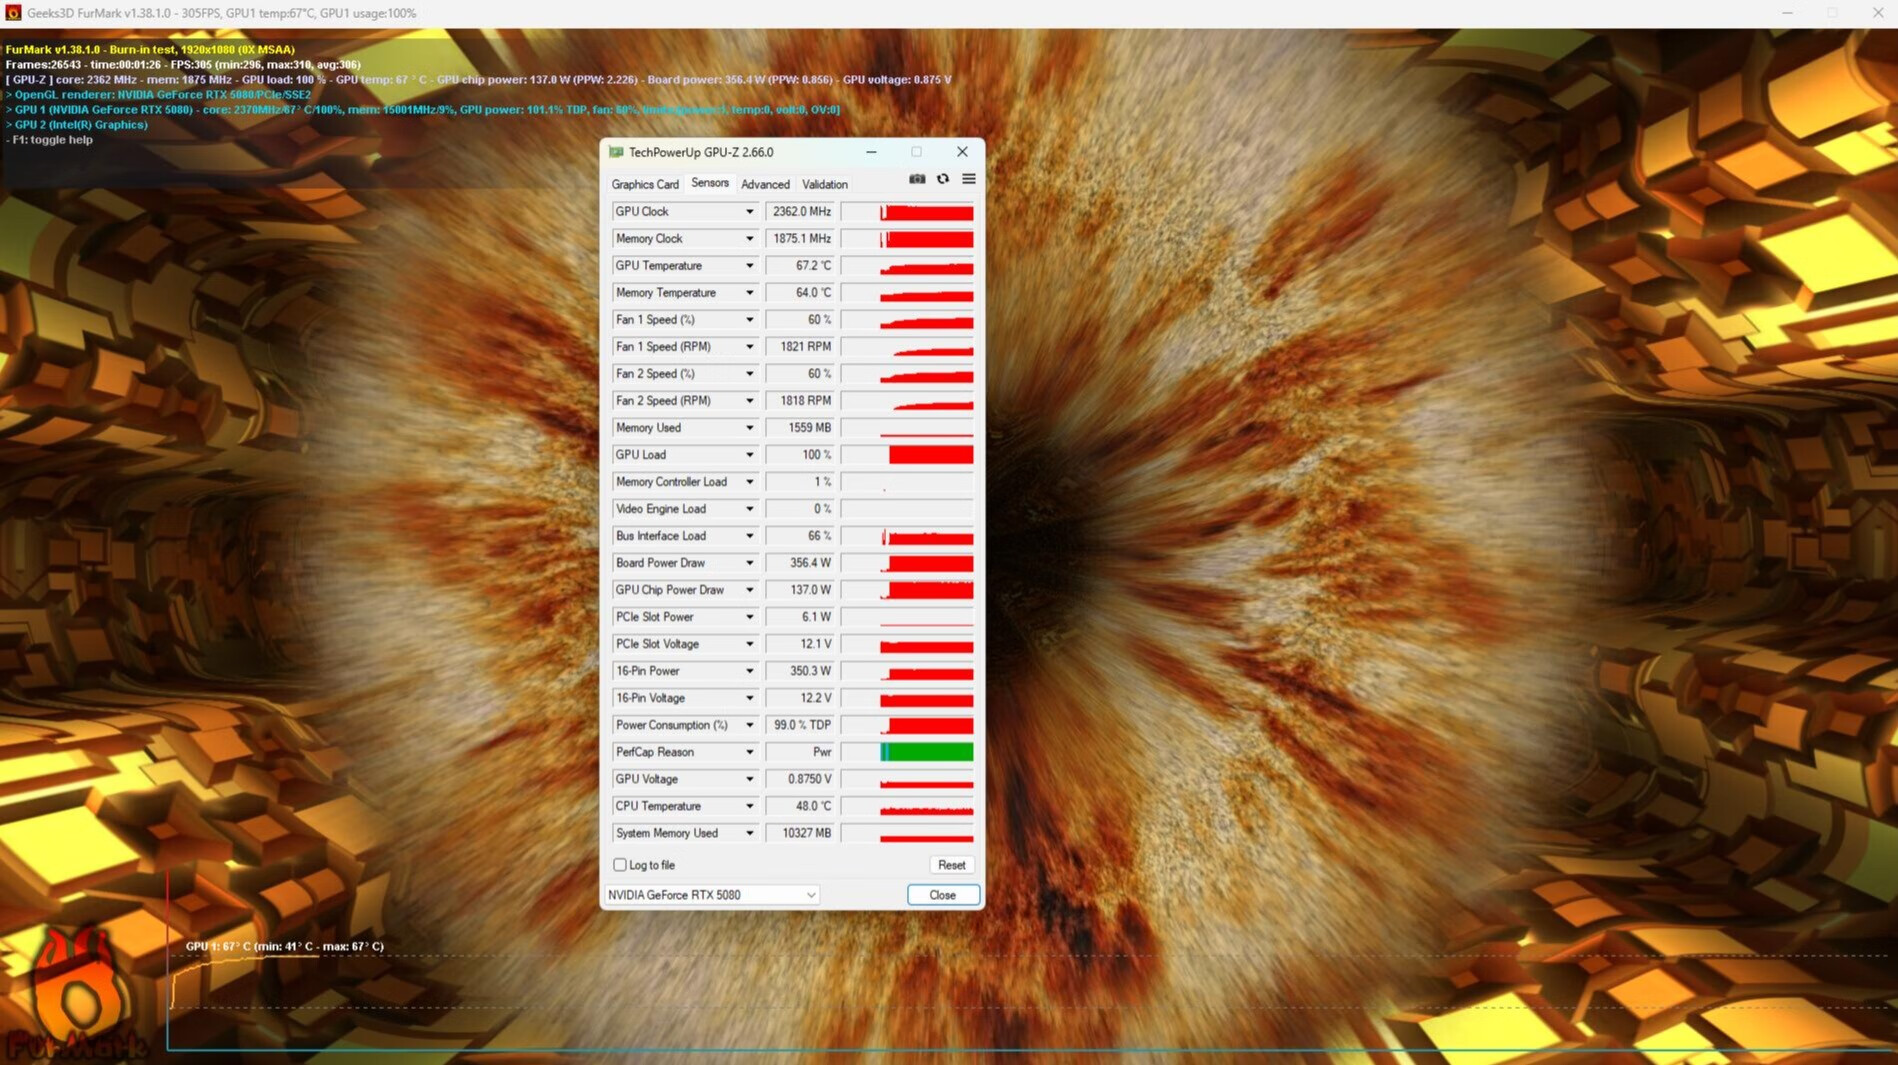Click the 356.4 W Board Power value
Viewport: 1898px width, 1065px height.
point(800,563)
